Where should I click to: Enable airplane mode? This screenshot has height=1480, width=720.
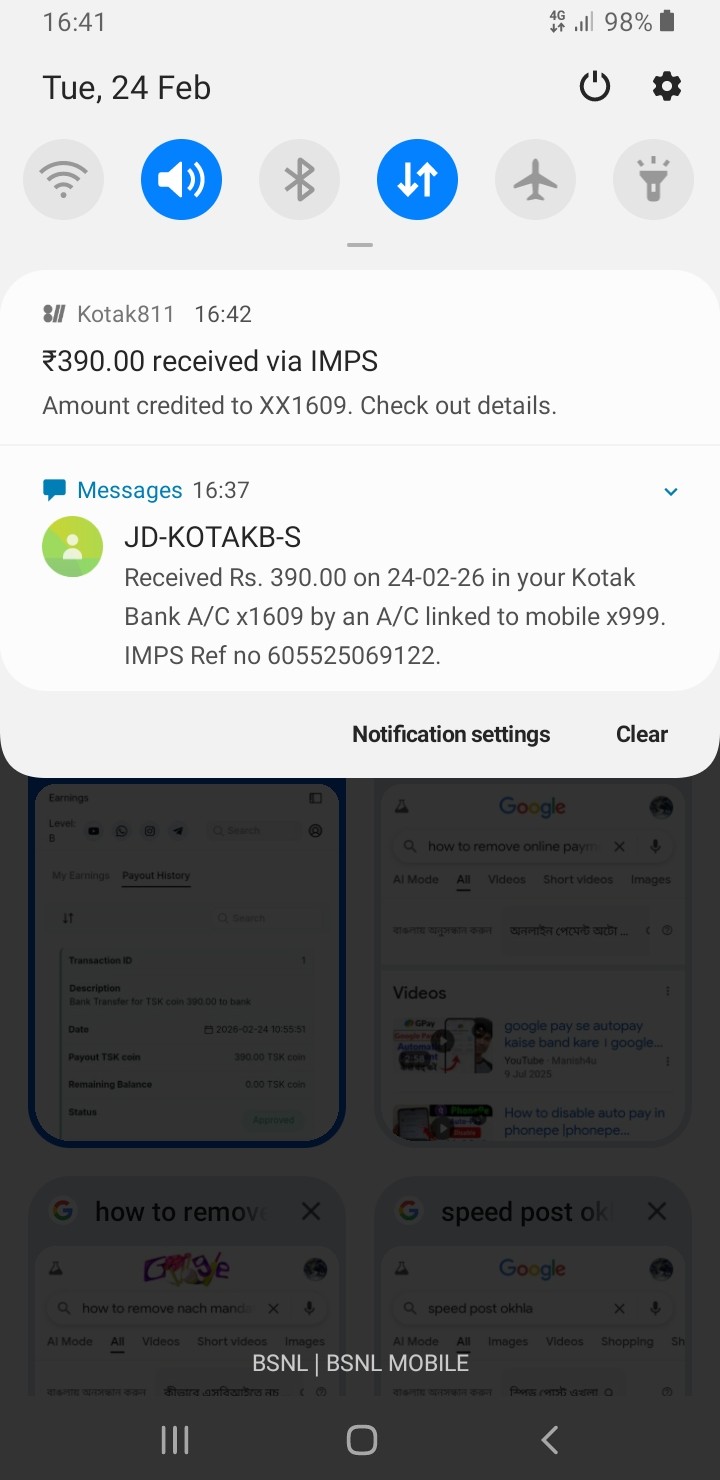[x=535, y=180]
